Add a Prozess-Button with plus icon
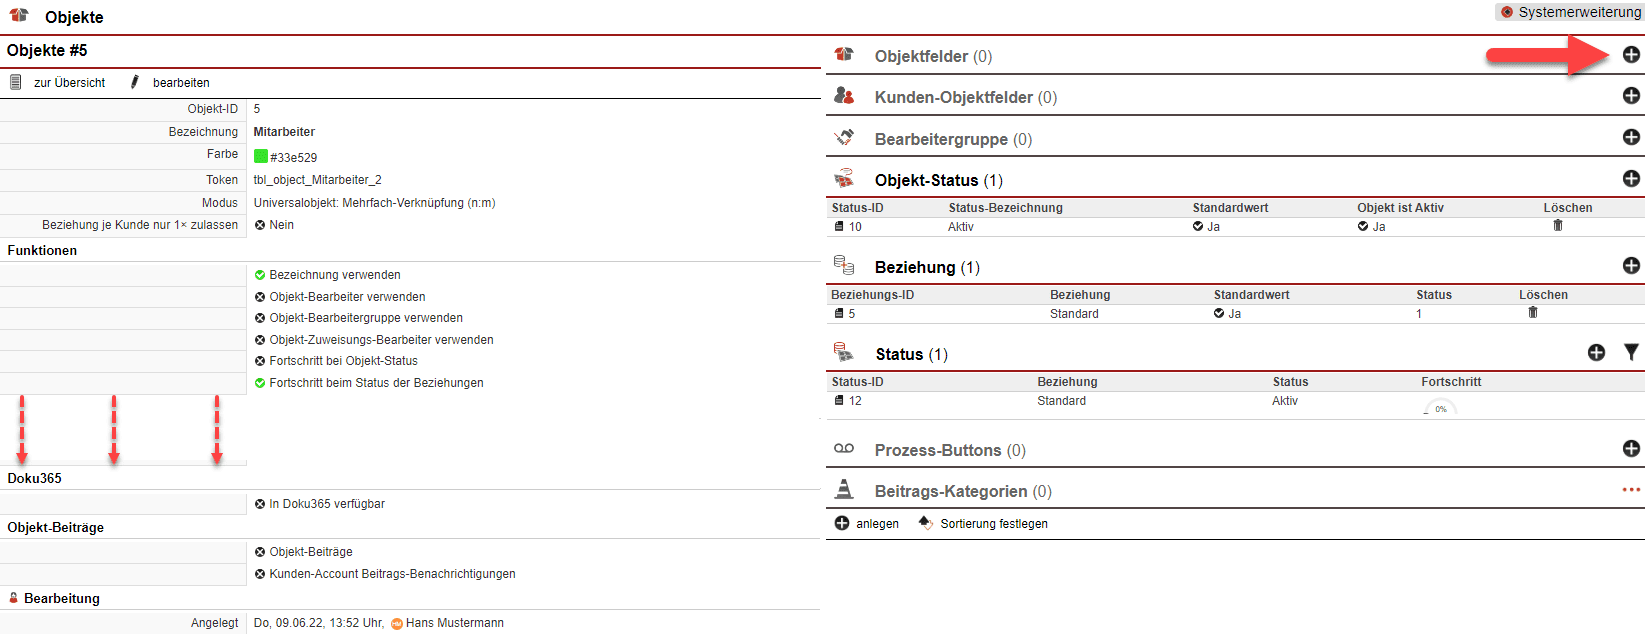This screenshot has width=1645, height=634. pyautogui.click(x=1630, y=449)
